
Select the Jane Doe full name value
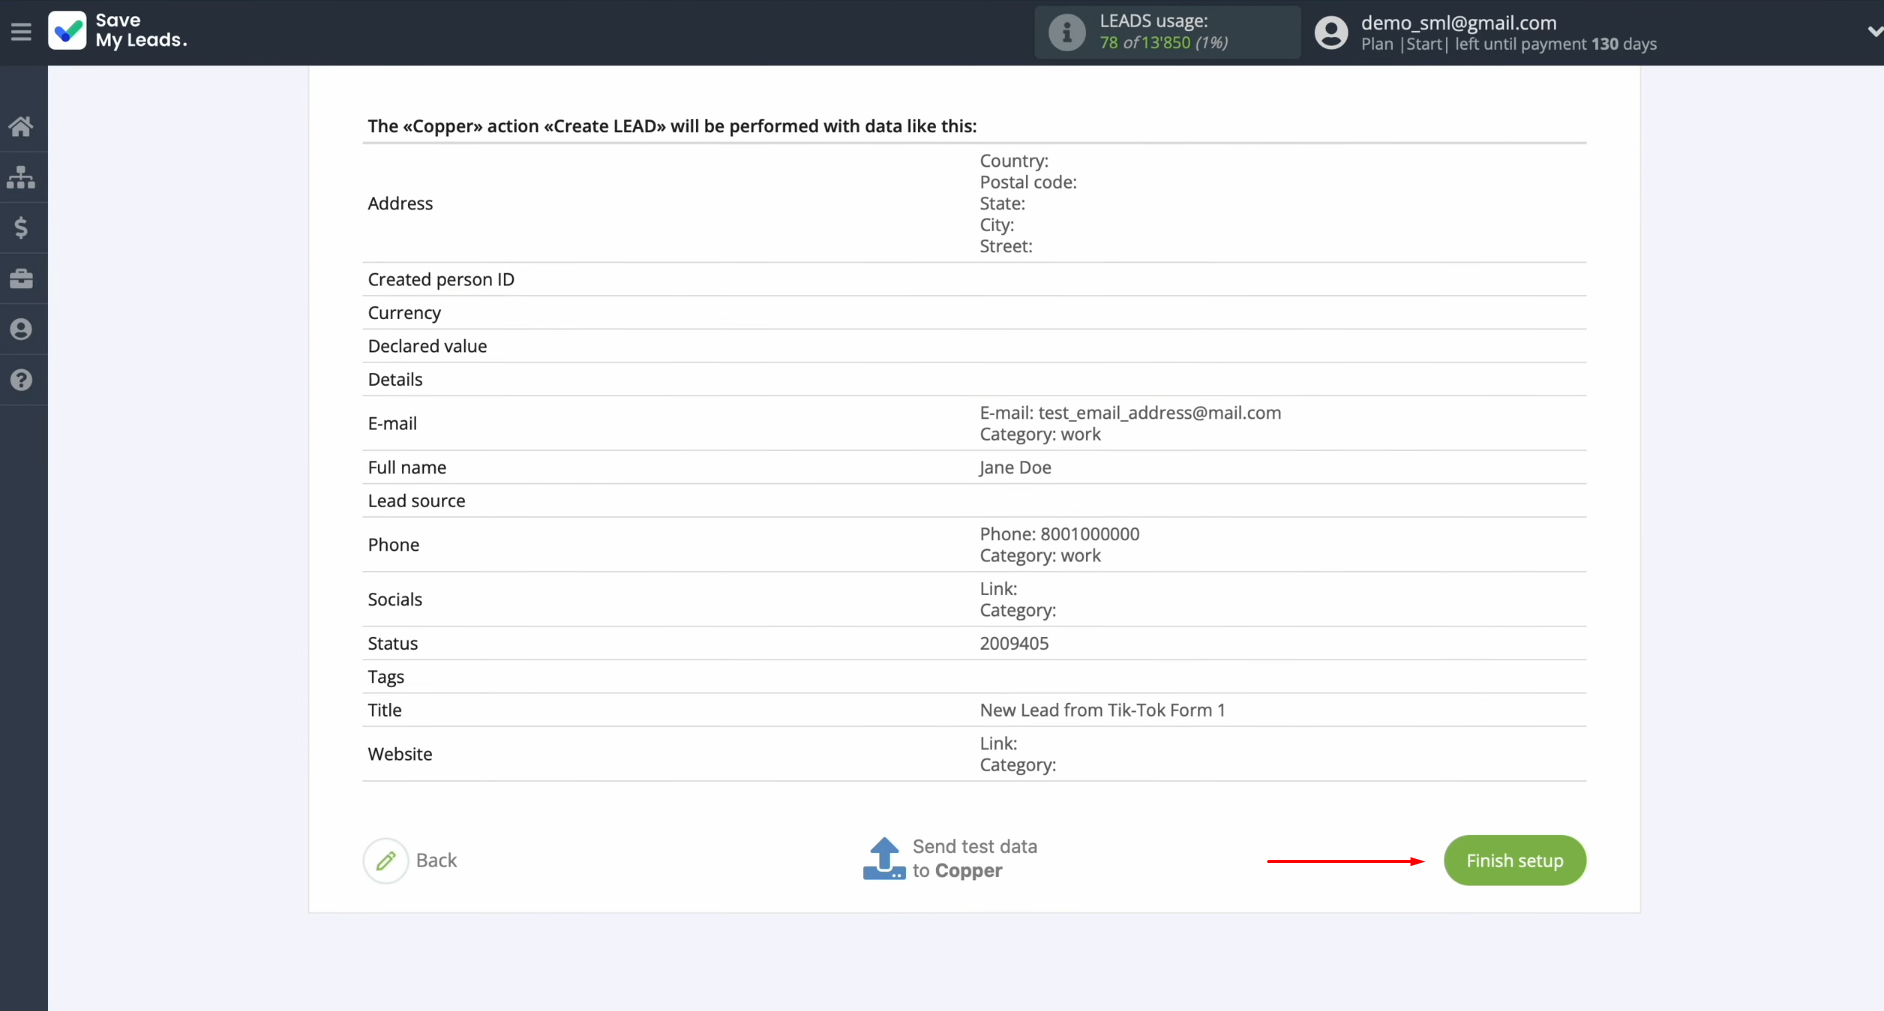pos(1015,468)
